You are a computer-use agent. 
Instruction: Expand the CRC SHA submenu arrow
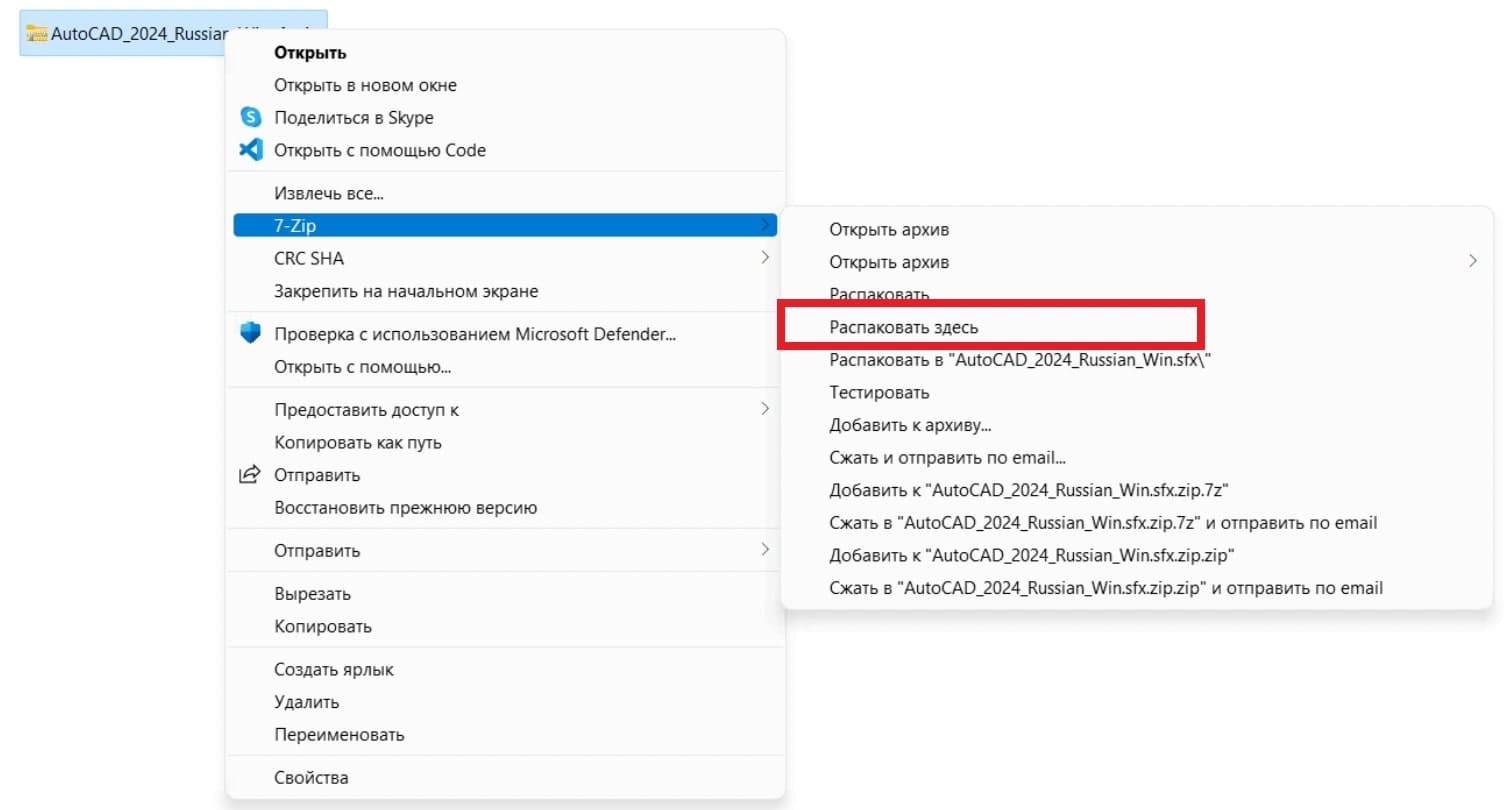click(765, 258)
